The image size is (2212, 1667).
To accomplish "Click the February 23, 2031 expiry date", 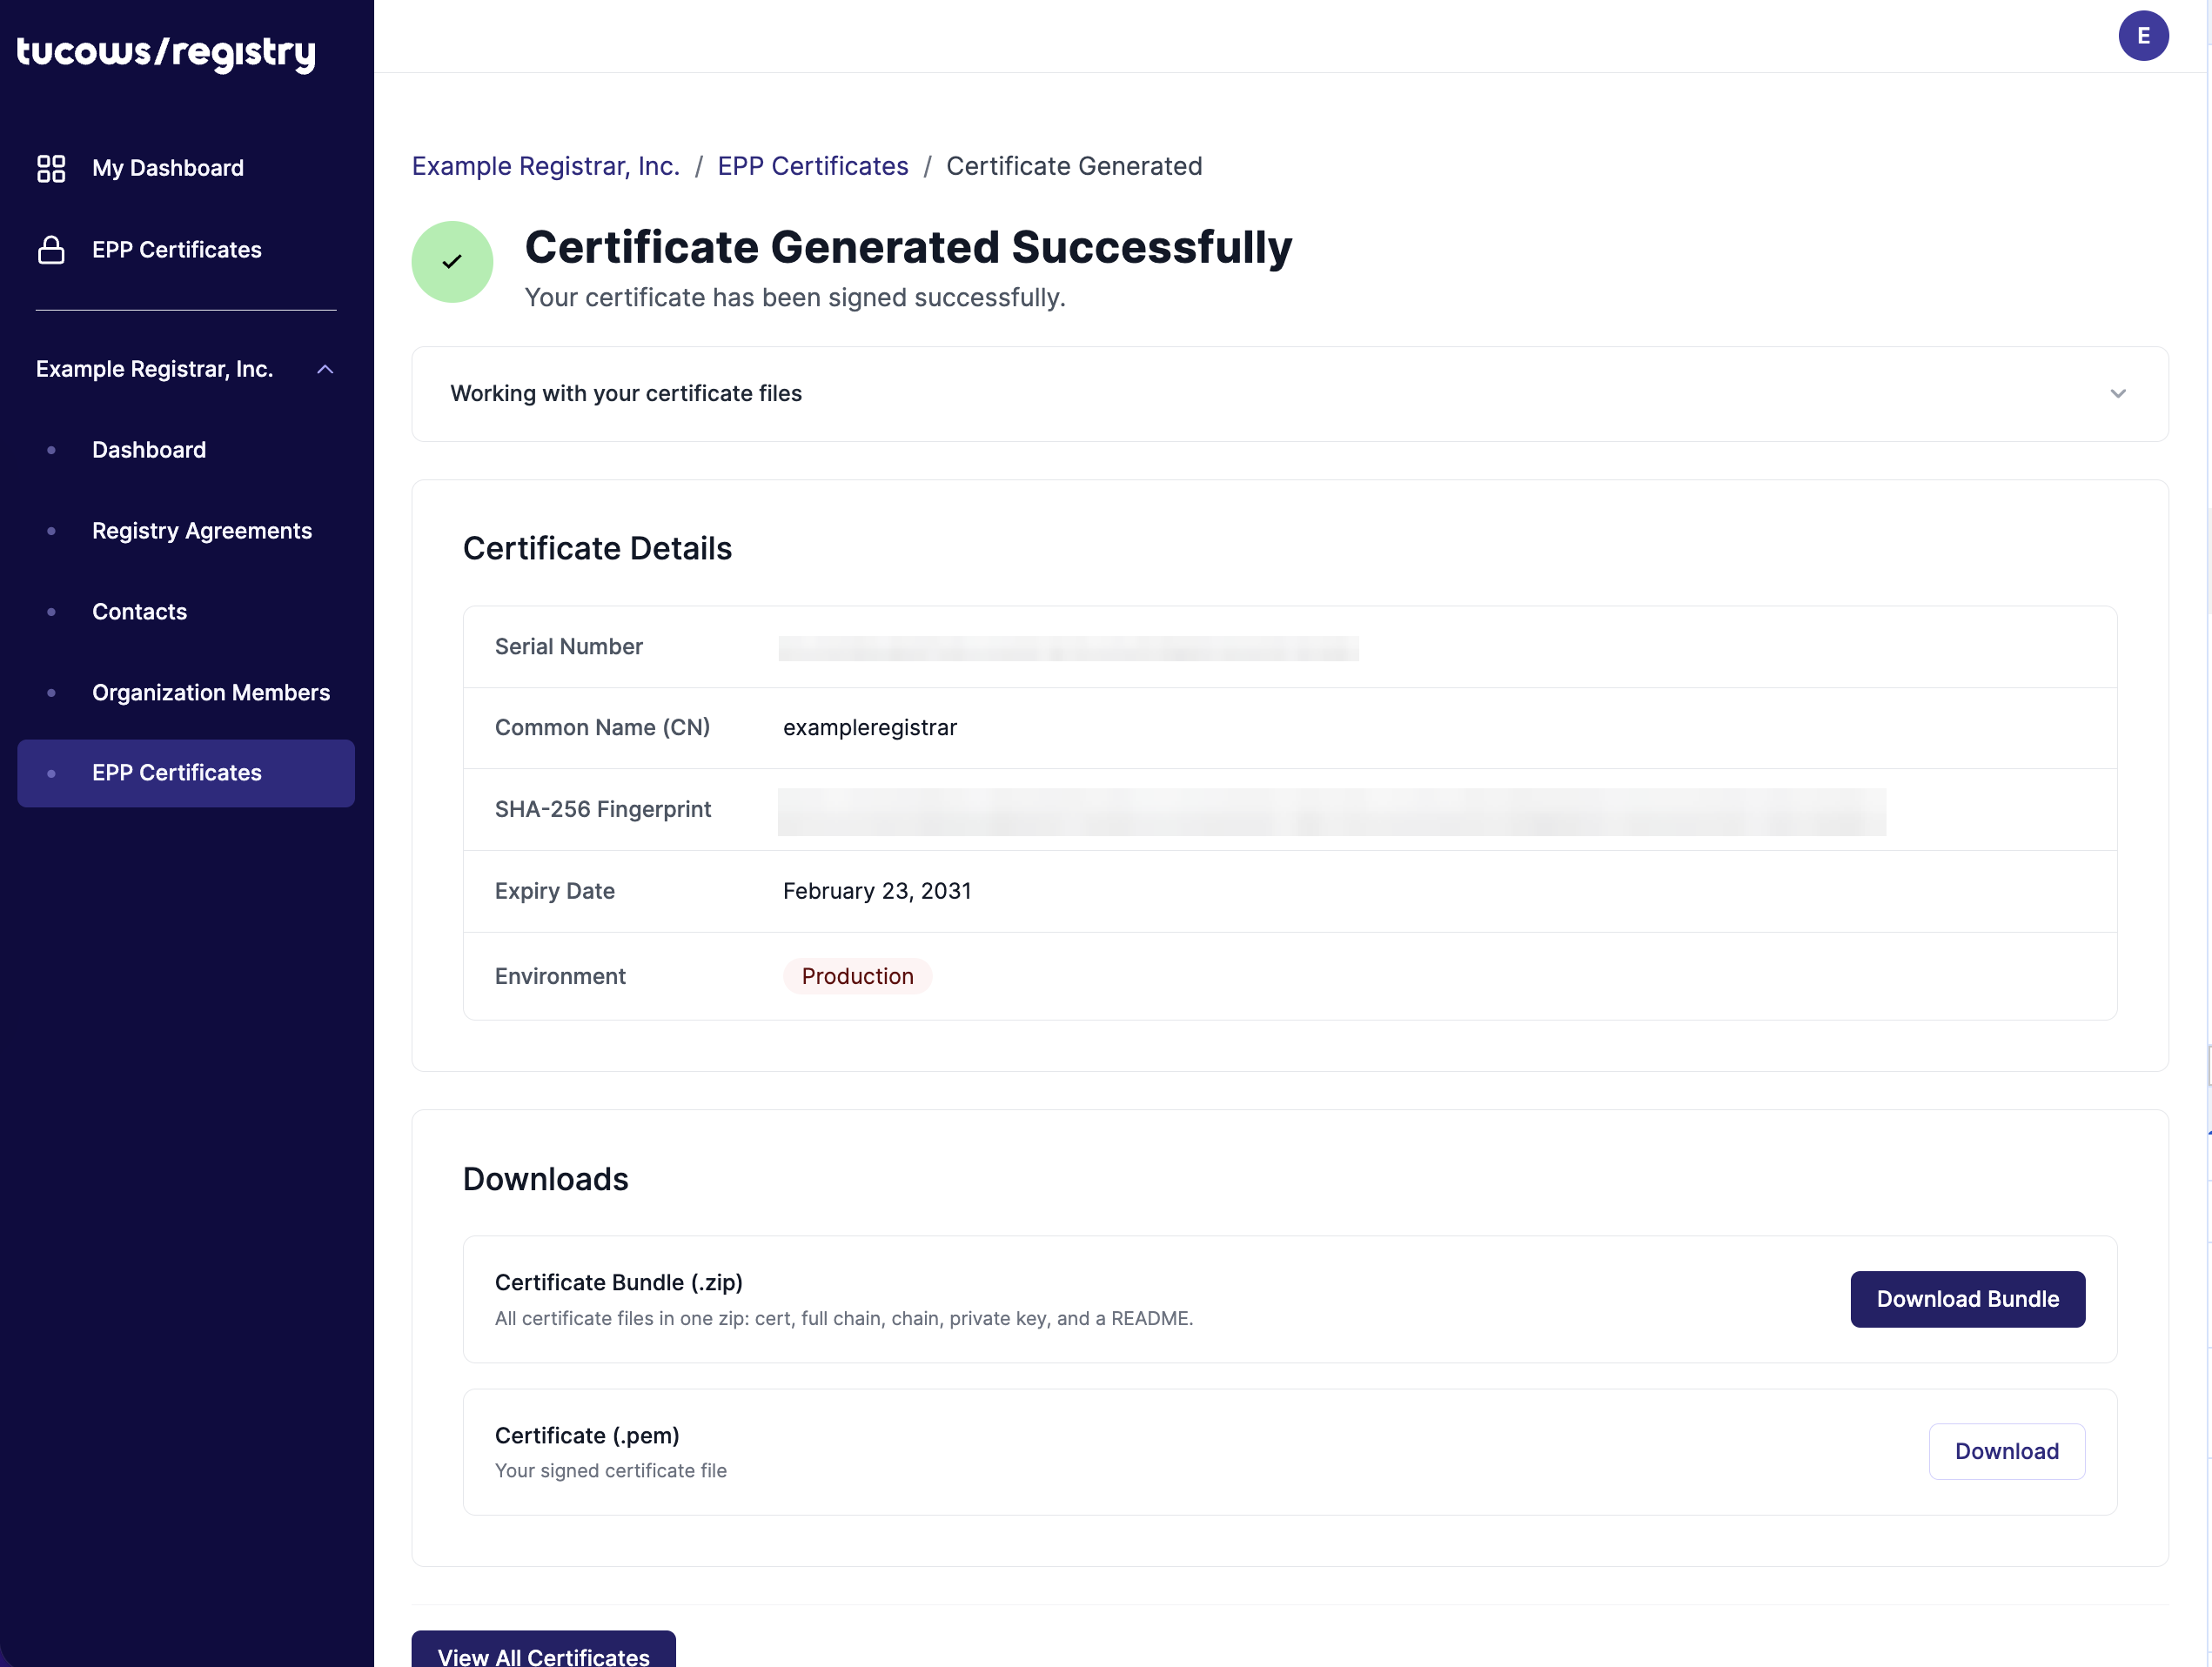I will click(877, 891).
